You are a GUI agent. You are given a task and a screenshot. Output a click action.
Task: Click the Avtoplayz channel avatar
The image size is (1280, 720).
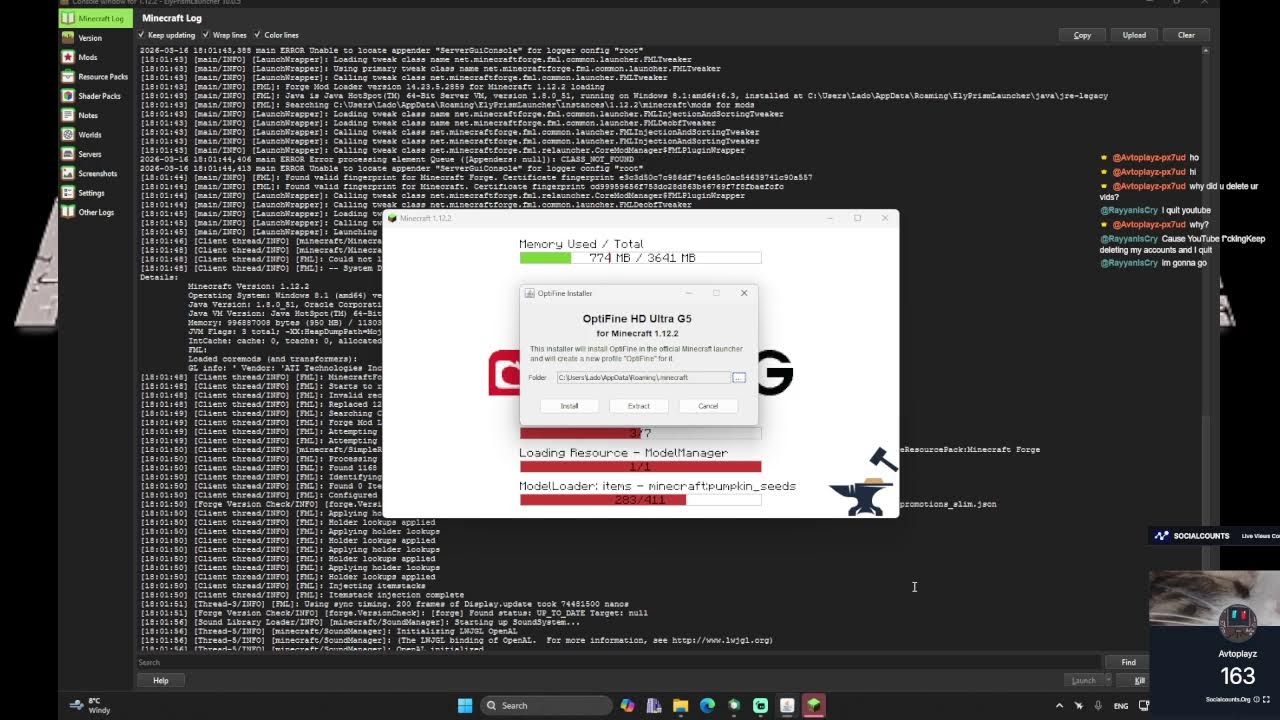pyautogui.click(x=1237, y=621)
